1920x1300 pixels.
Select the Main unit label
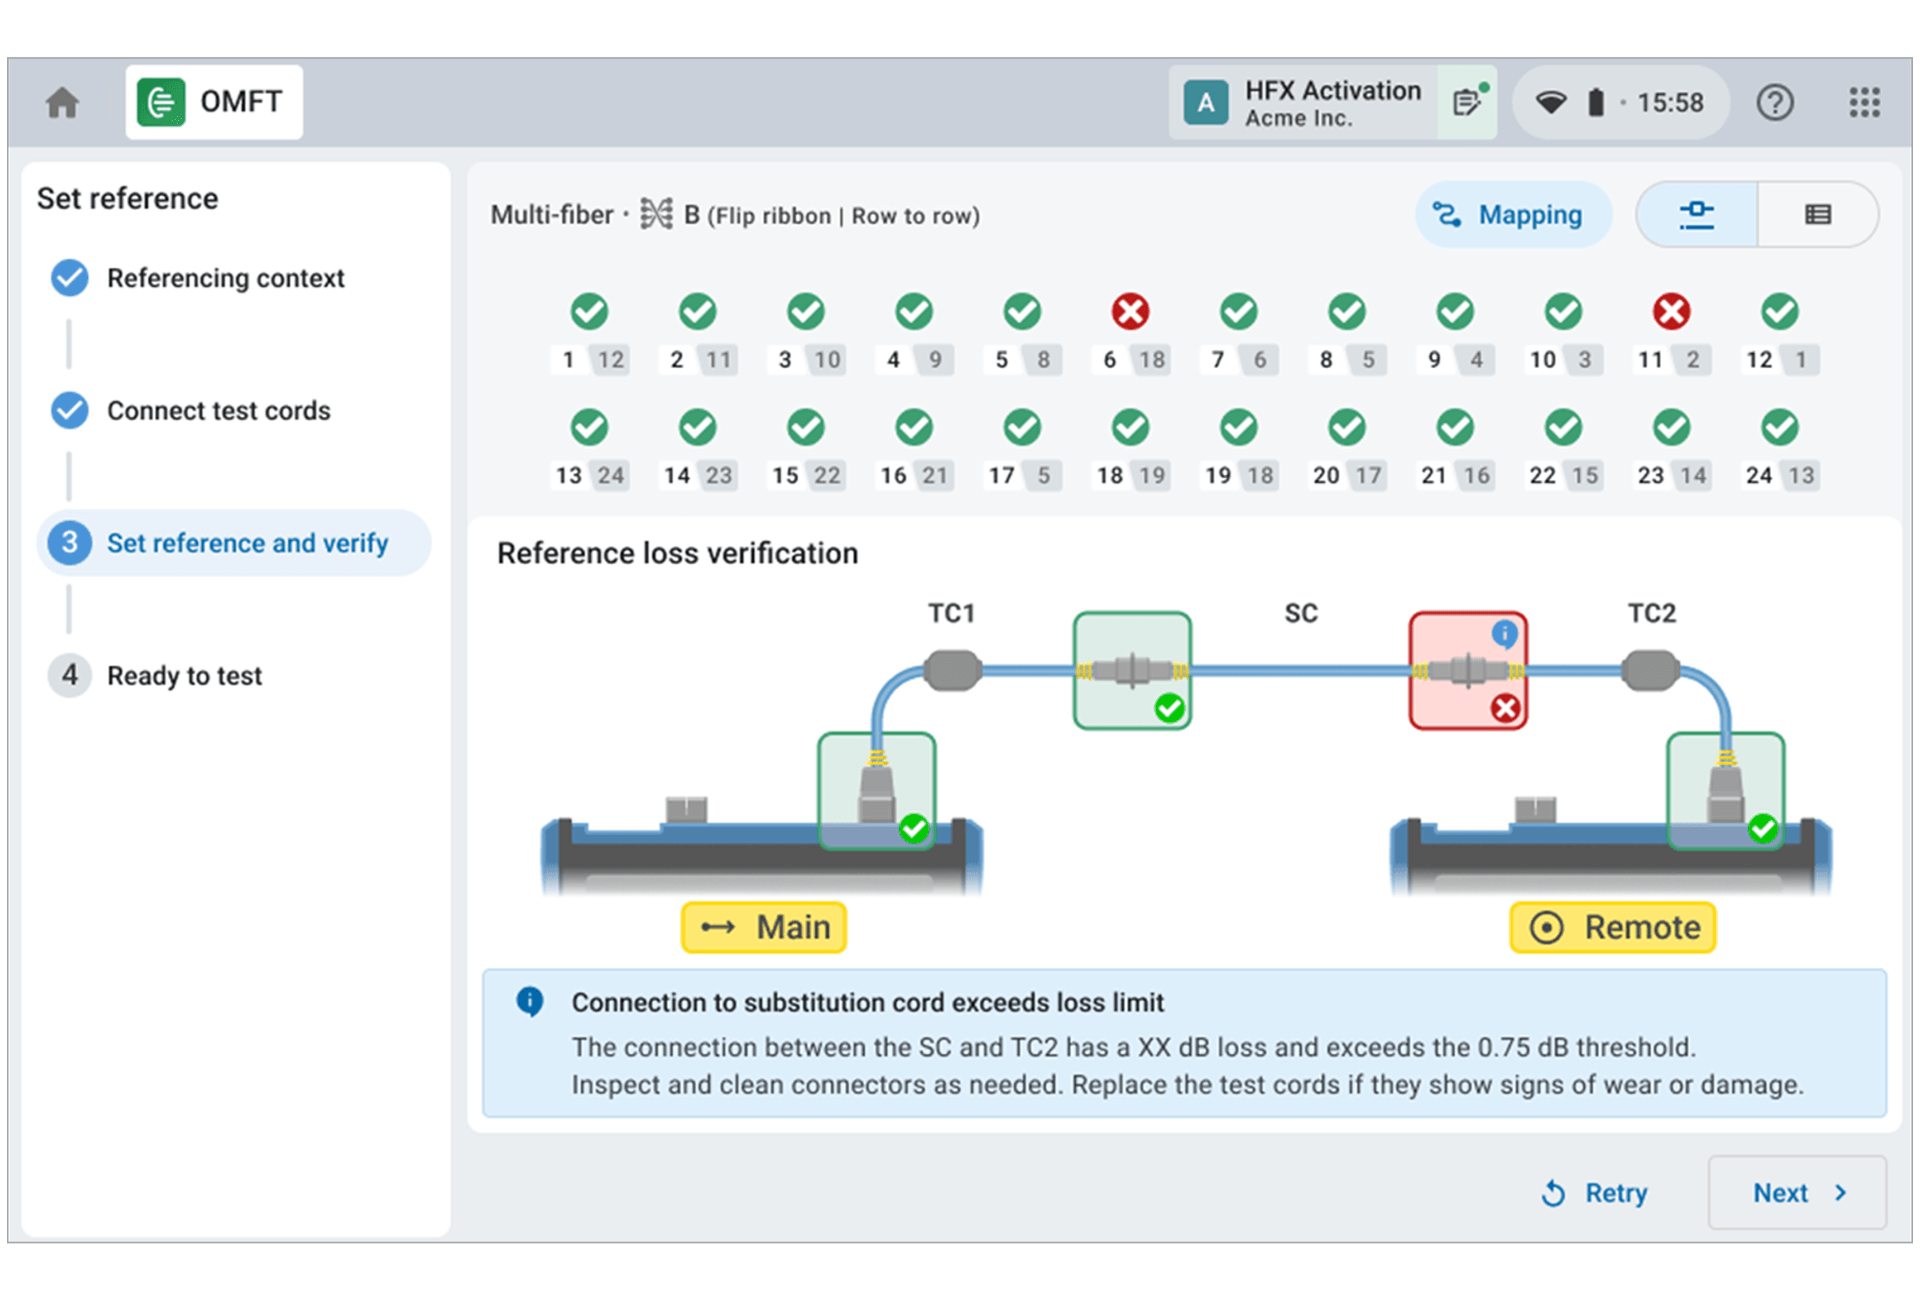coord(764,927)
